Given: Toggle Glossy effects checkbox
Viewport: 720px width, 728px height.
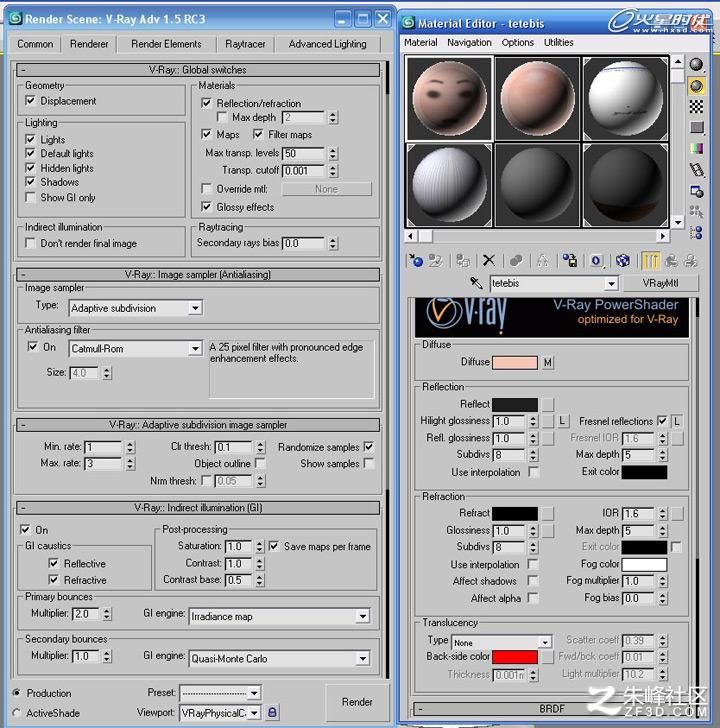Looking at the screenshot, I should click(x=206, y=206).
